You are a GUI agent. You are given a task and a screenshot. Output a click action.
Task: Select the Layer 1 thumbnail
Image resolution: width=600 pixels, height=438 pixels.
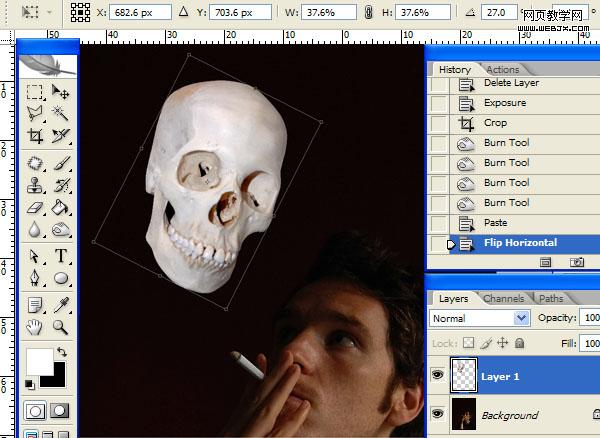pyautogui.click(x=464, y=376)
